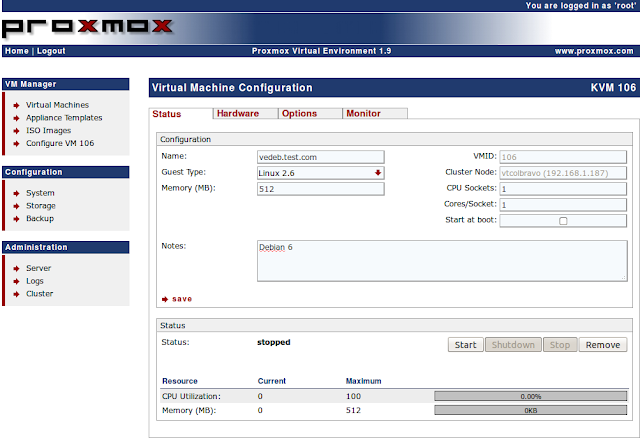The width and height of the screenshot is (640, 438).
Task: Open the Options tab
Action: [x=310, y=113]
